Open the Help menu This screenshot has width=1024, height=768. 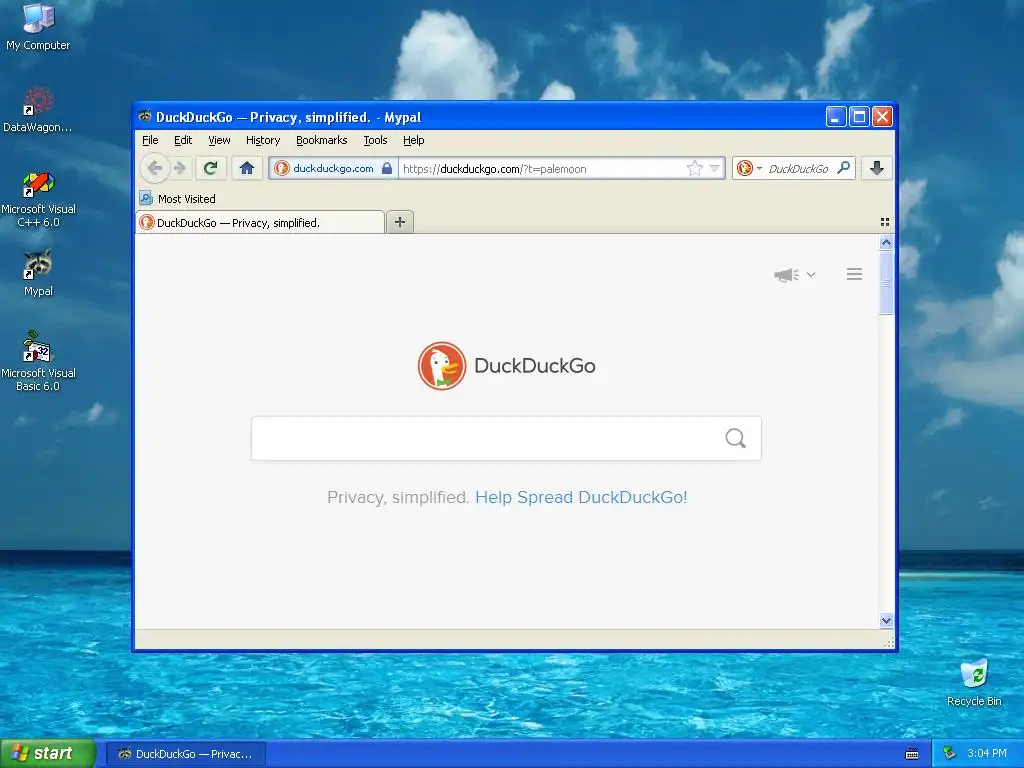413,140
